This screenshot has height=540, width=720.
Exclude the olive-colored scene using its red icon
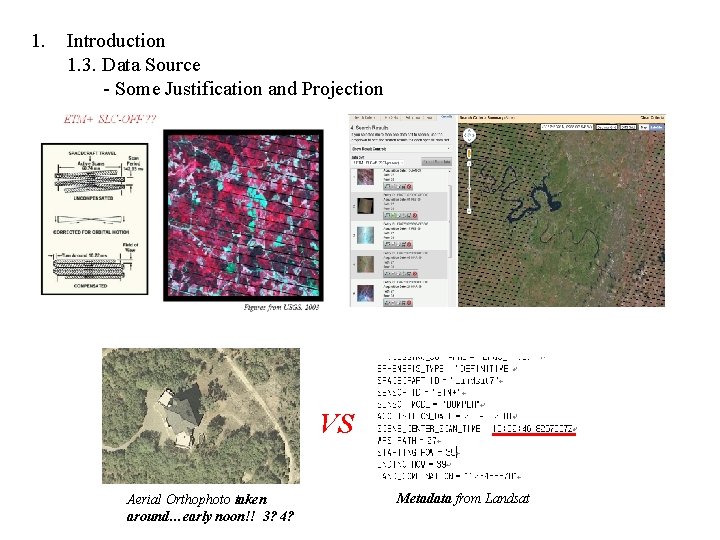(415, 274)
